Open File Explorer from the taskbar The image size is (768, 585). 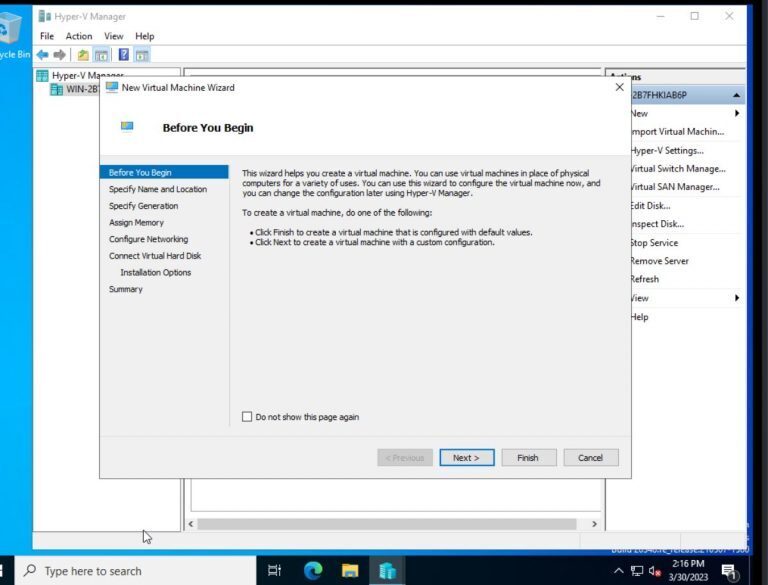click(x=350, y=570)
